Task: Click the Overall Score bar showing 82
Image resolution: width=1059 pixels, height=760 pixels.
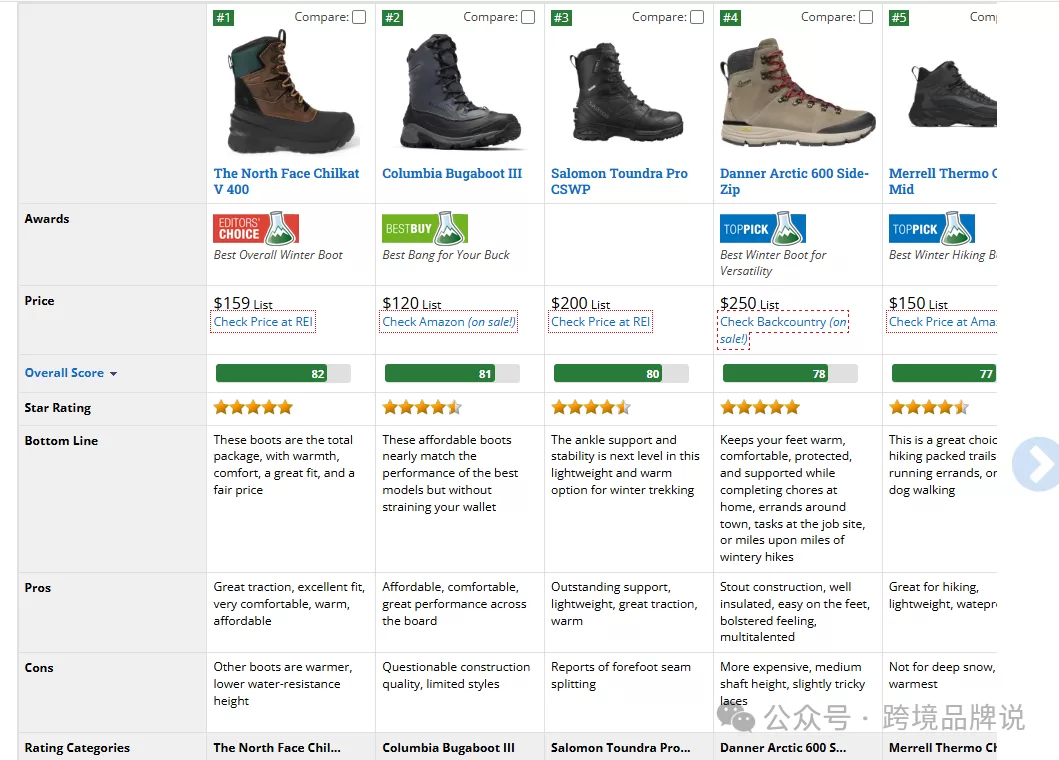Action: point(283,374)
